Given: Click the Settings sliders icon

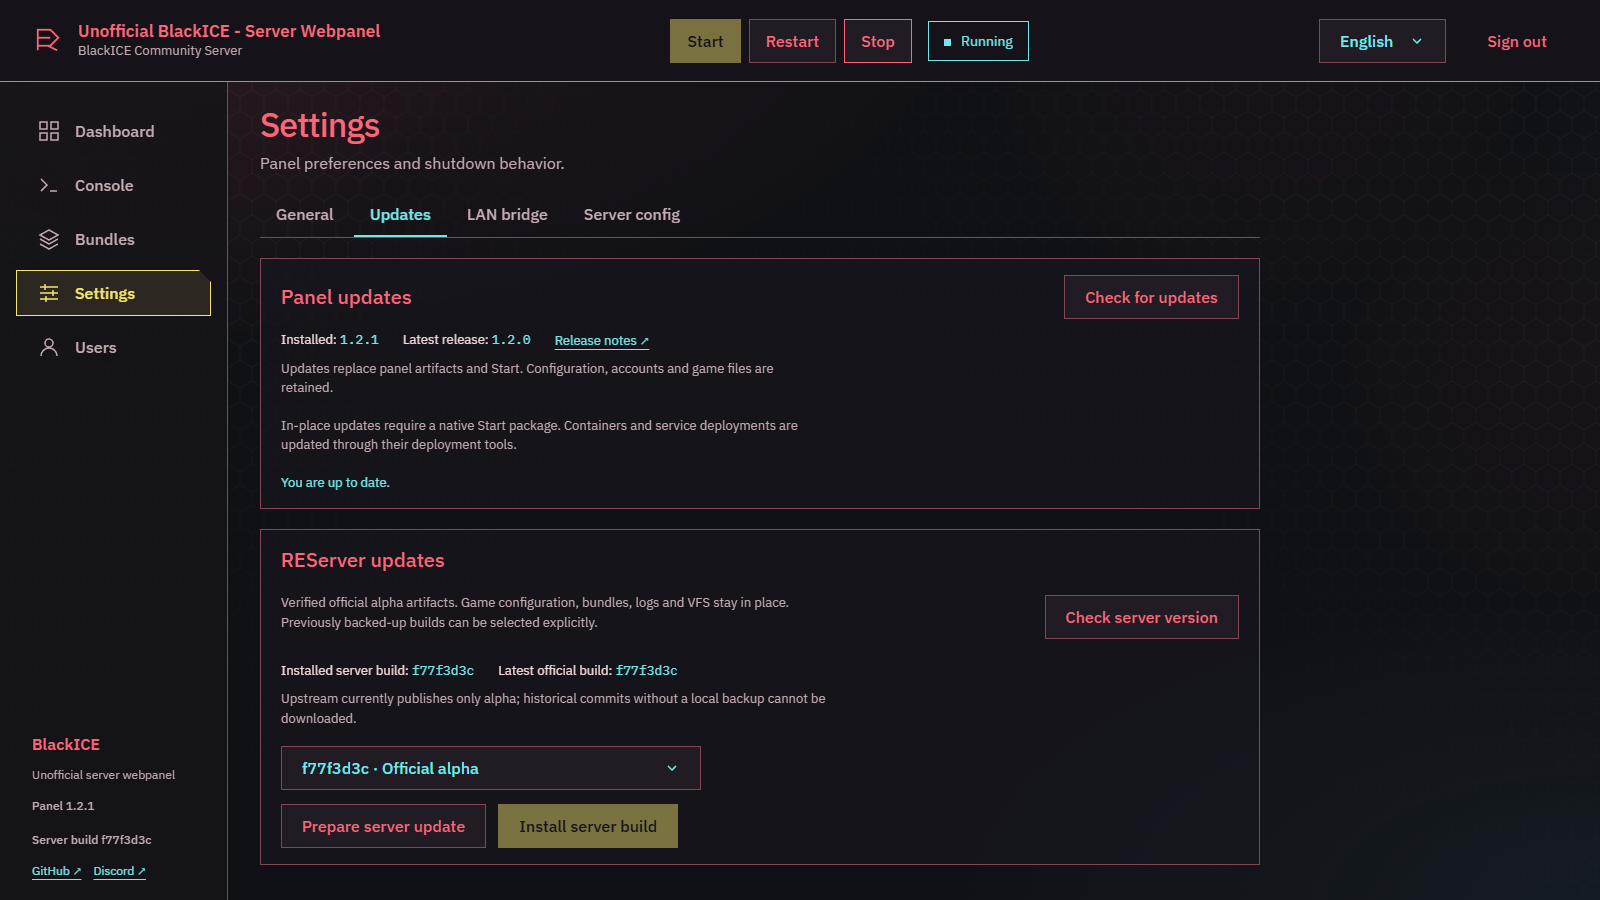Looking at the screenshot, I should coord(49,293).
